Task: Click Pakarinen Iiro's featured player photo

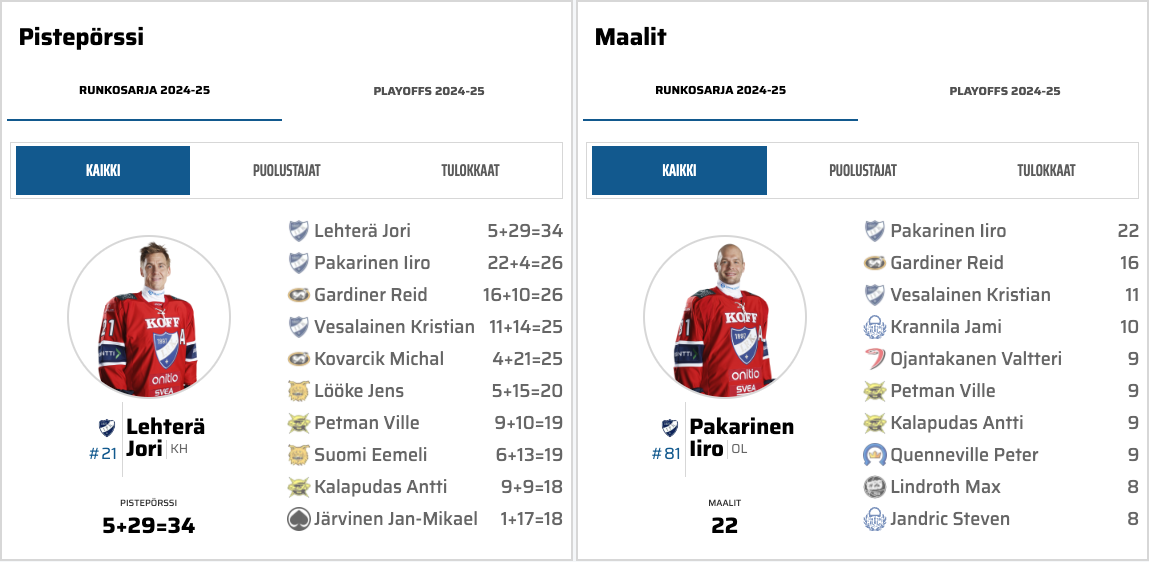Action: (x=725, y=318)
